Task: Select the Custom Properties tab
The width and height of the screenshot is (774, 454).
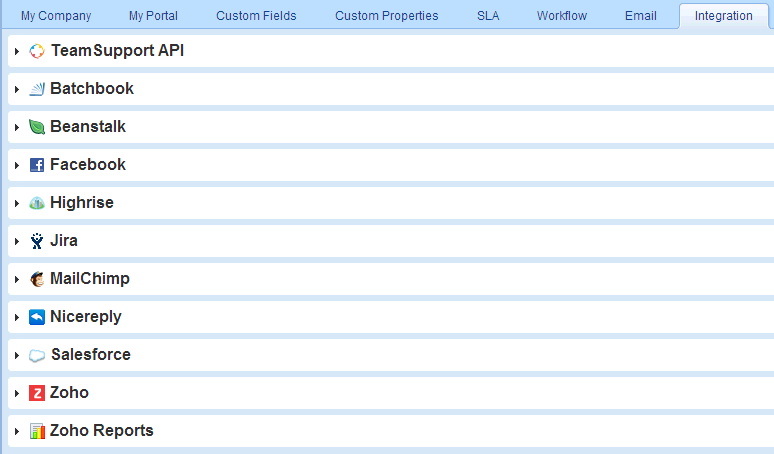Action: tap(387, 16)
